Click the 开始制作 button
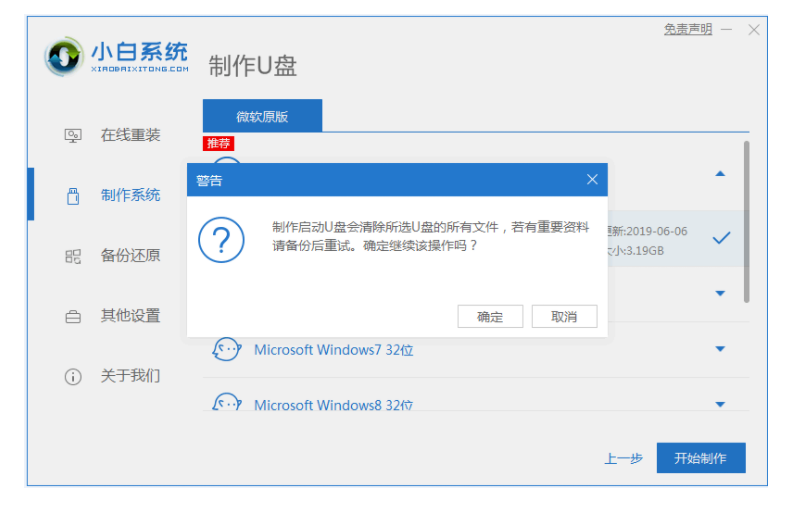Image resolution: width=793 pixels, height=509 pixels. click(701, 458)
